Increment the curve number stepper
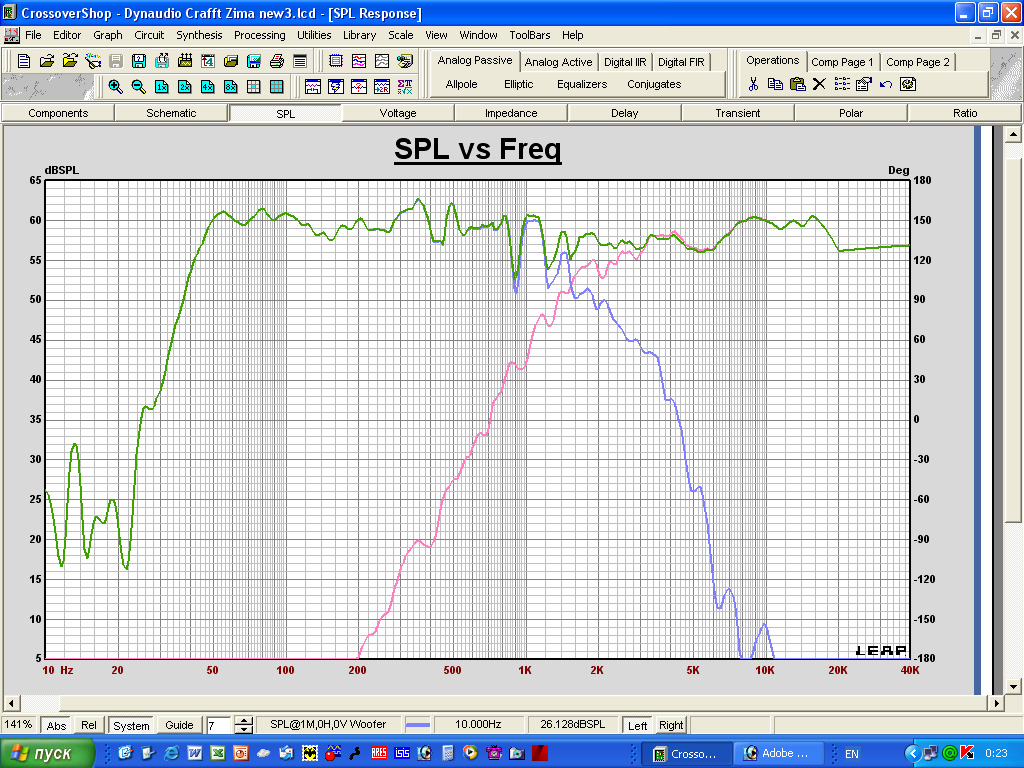This screenshot has width=1024, height=768. coord(244,721)
